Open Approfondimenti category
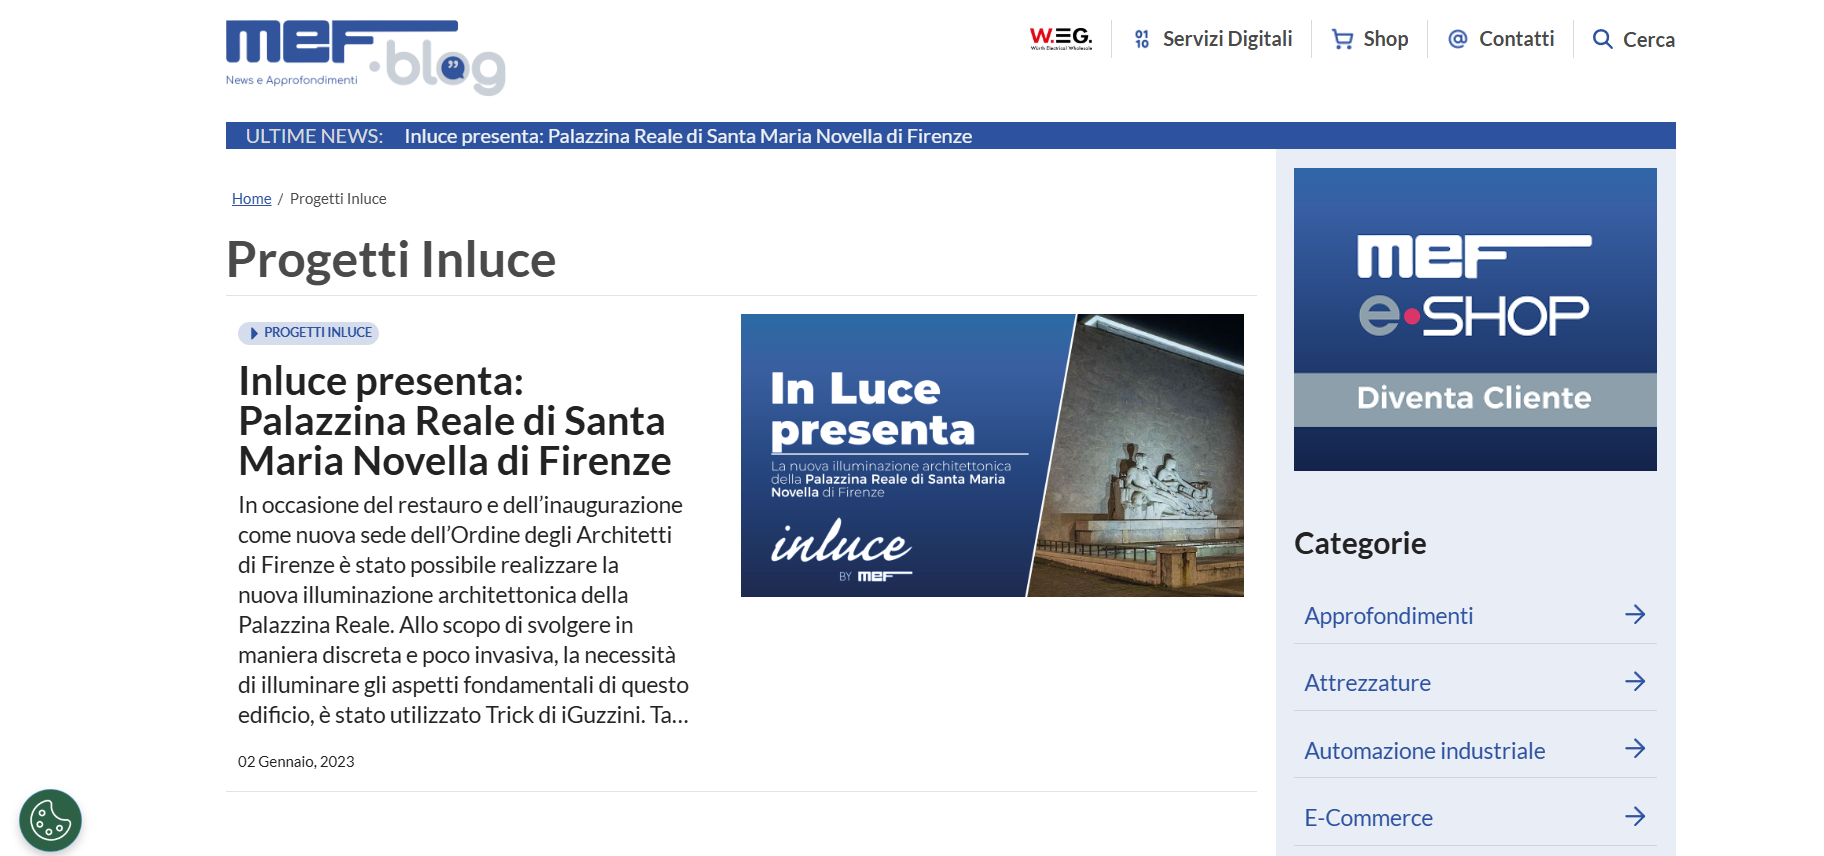The height and width of the screenshot is (856, 1824). coord(1389,616)
